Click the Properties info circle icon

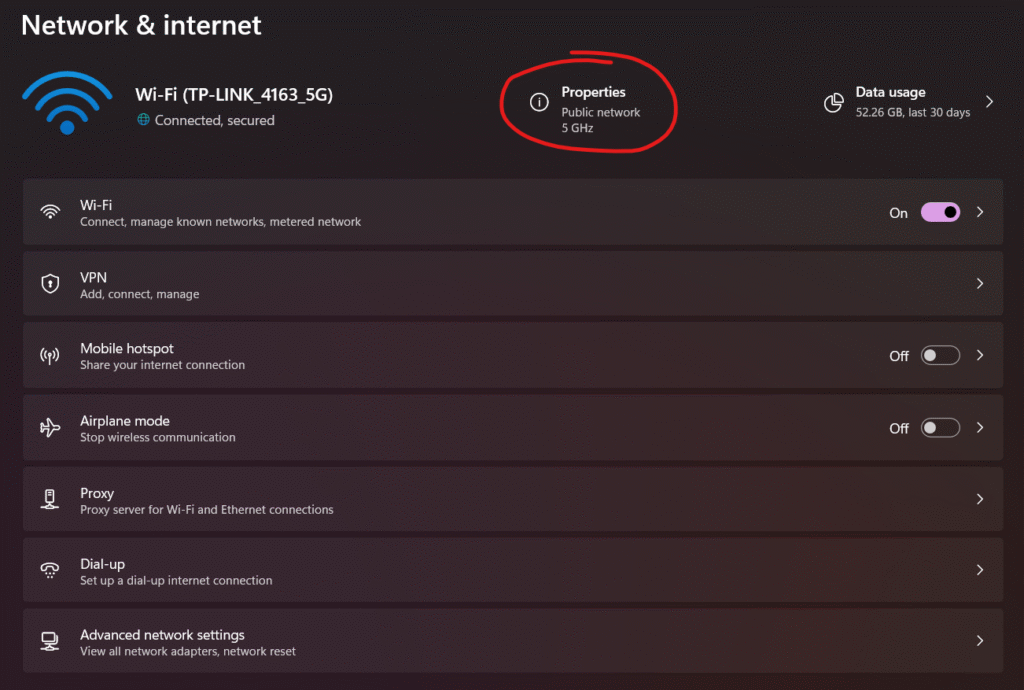coord(539,102)
